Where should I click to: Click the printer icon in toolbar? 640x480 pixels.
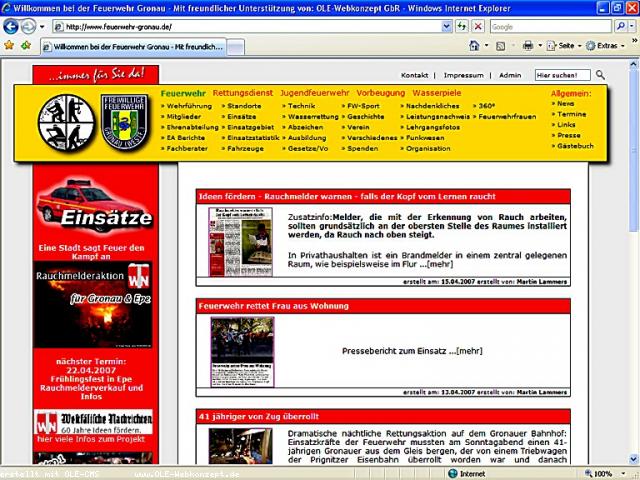[x=528, y=46]
